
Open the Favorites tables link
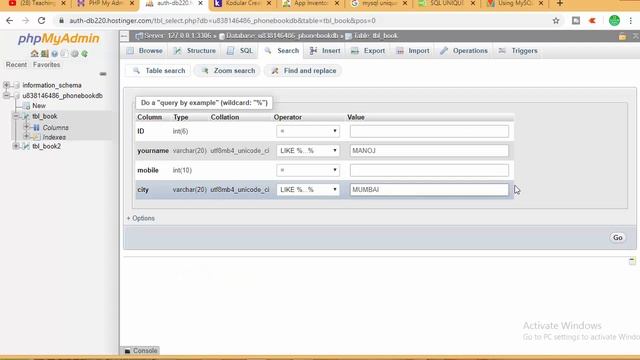click(47, 64)
